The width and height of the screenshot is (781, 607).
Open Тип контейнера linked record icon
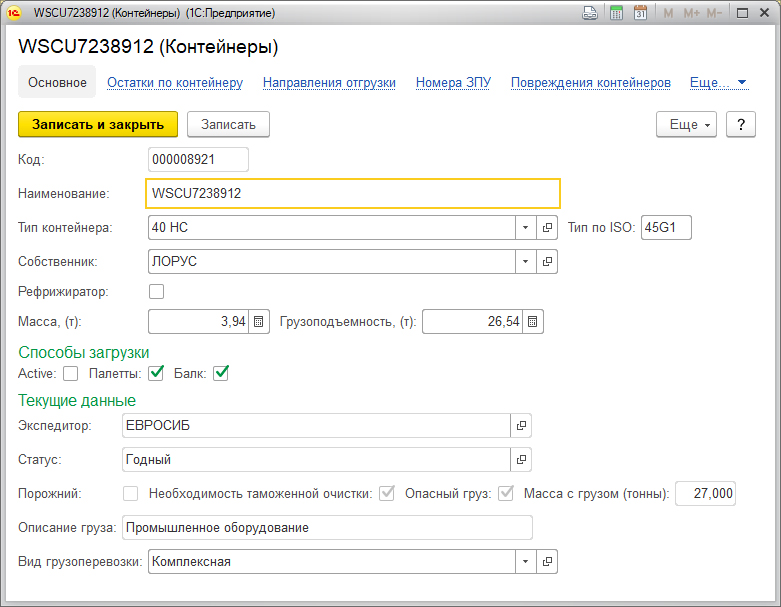click(x=547, y=228)
